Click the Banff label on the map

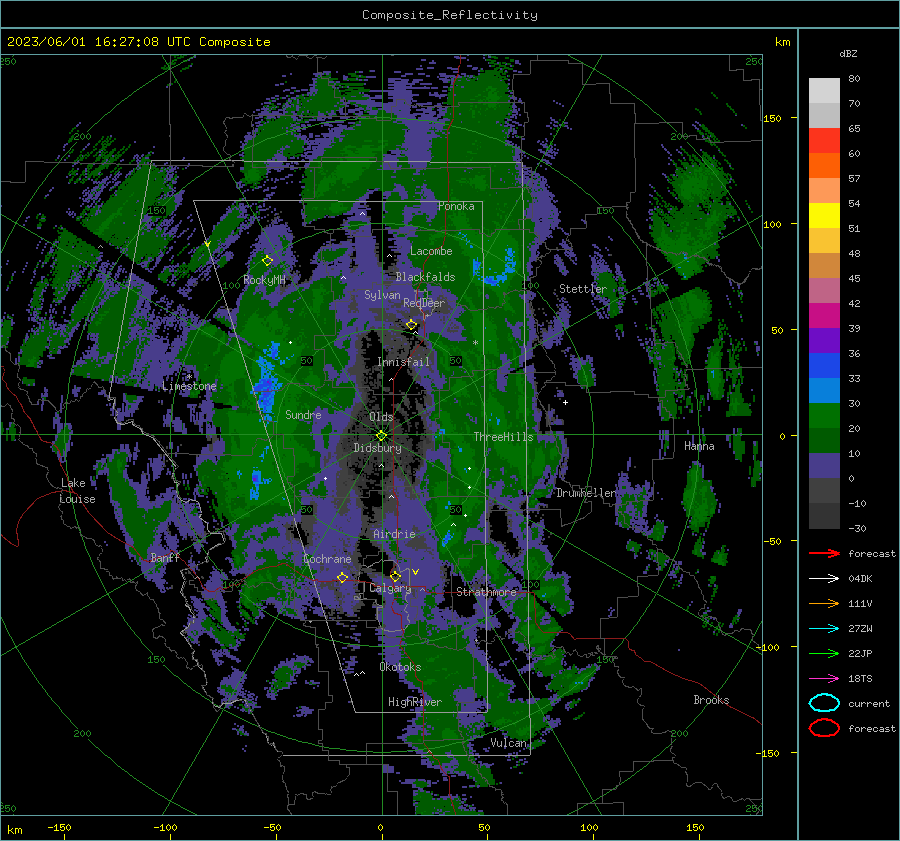[x=165, y=557]
